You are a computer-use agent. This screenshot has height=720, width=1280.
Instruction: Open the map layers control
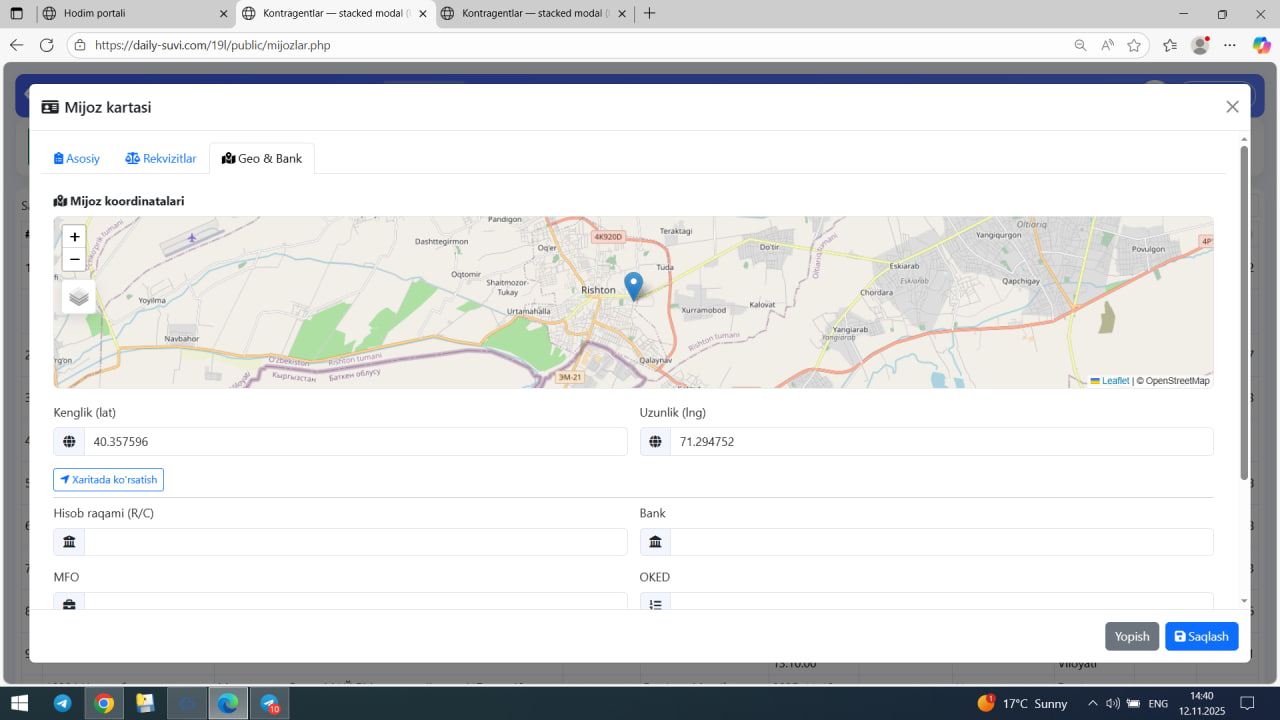[x=79, y=297]
